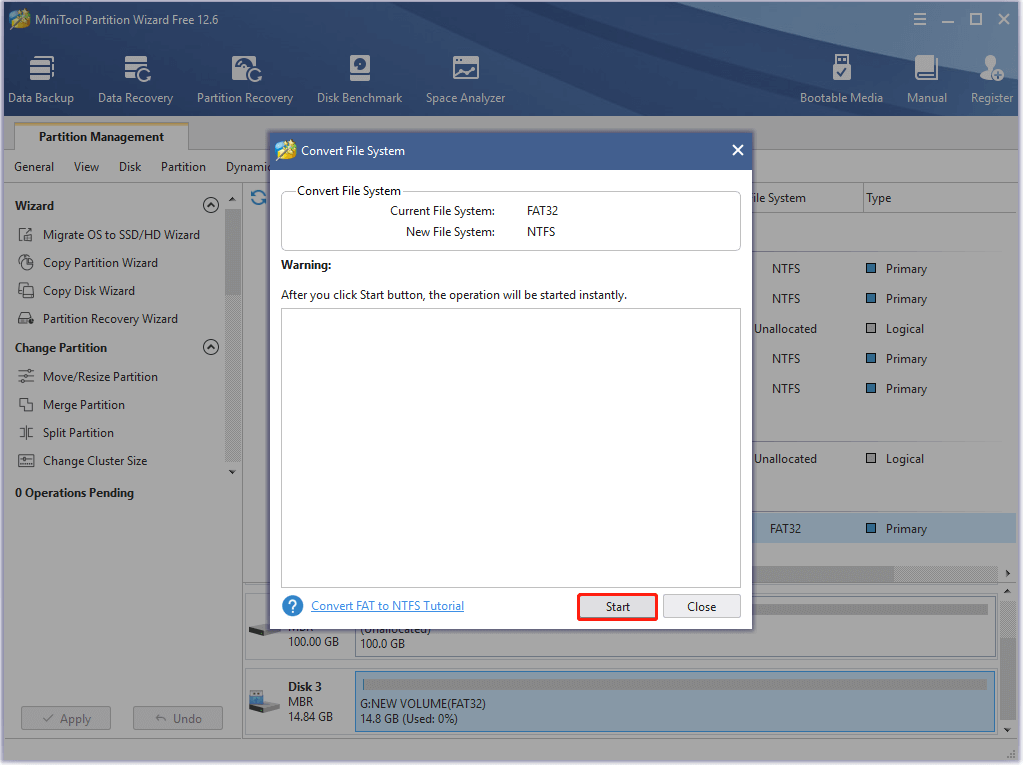Image resolution: width=1025 pixels, height=767 pixels.
Task: Open the Disk menu
Action: [x=130, y=167]
